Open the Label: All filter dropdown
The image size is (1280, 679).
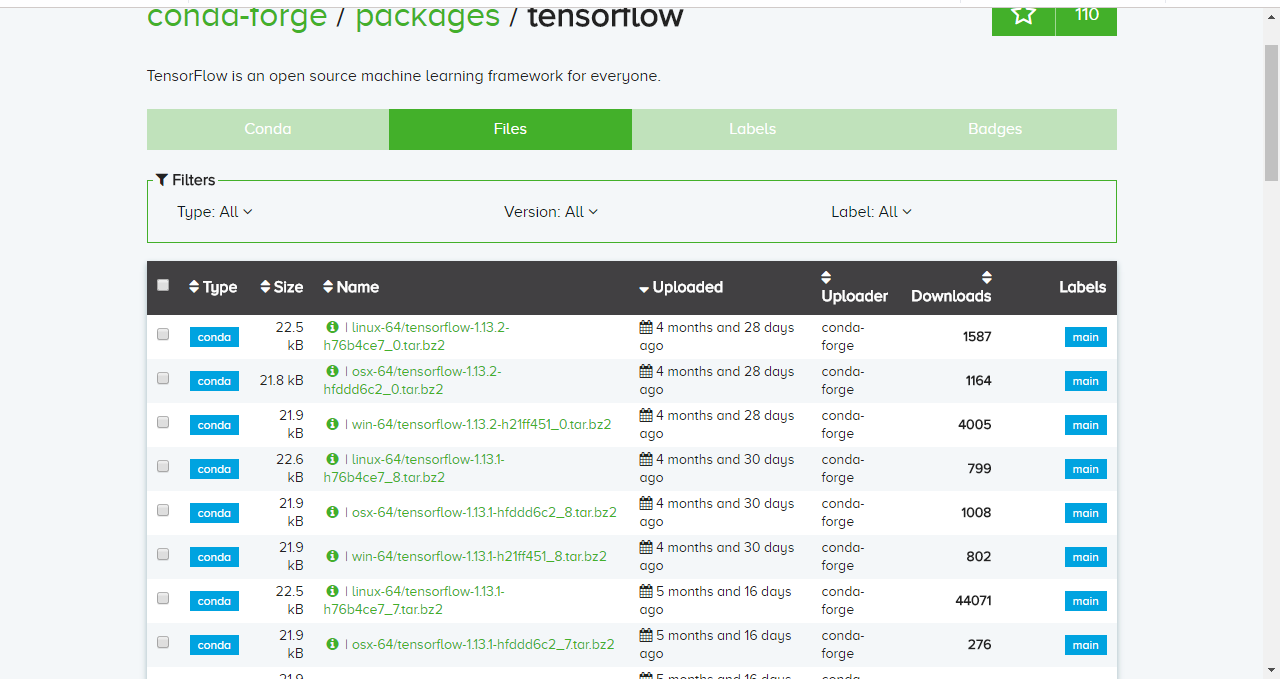tap(872, 212)
